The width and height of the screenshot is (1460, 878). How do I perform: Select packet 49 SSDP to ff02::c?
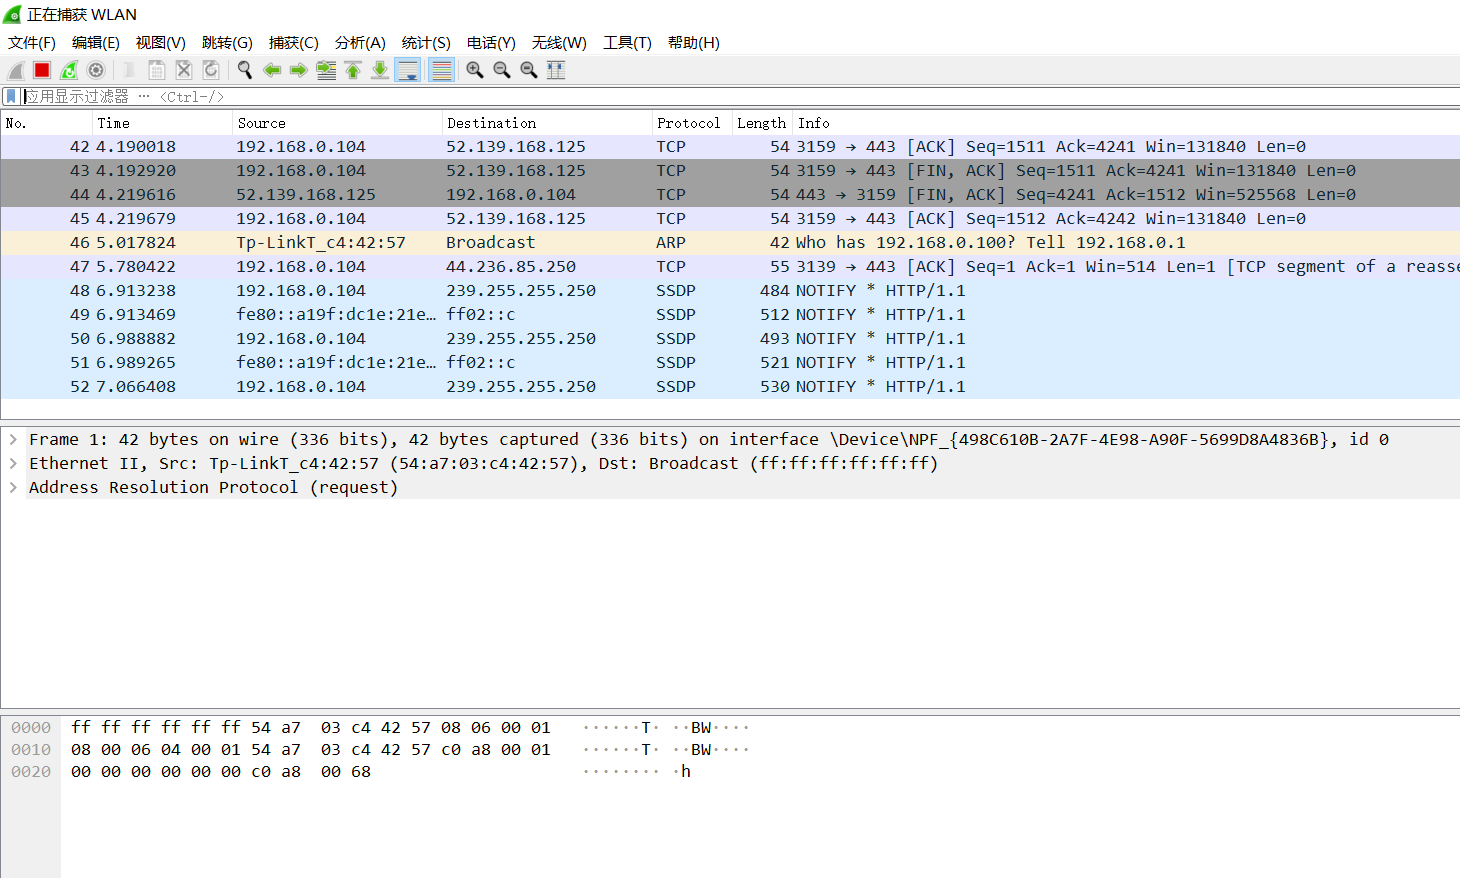pyautogui.click(x=730, y=315)
